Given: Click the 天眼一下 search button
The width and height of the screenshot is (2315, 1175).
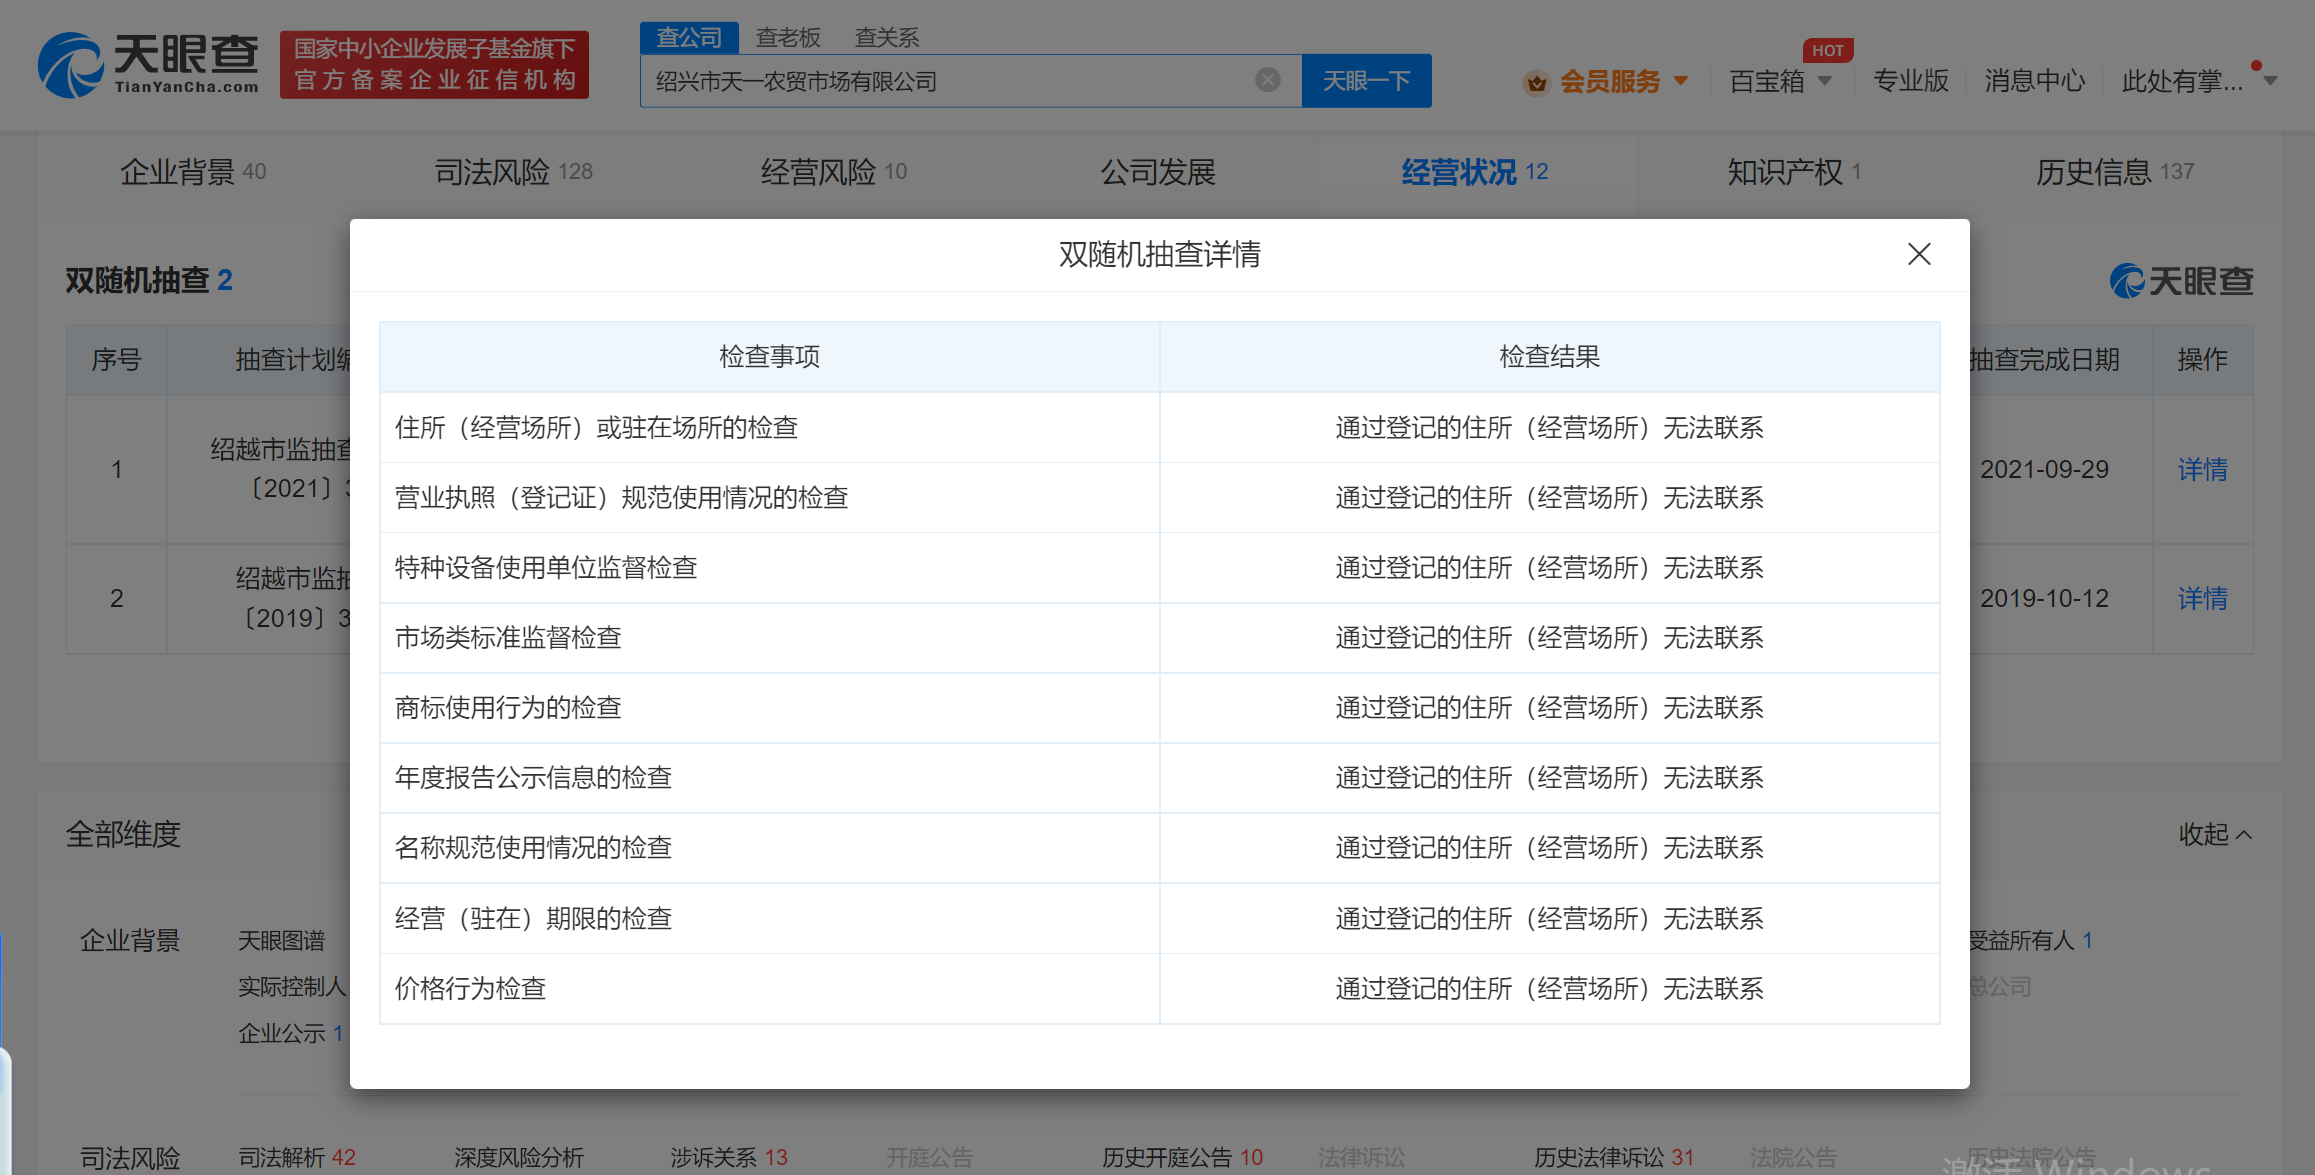Looking at the screenshot, I should click(1366, 80).
